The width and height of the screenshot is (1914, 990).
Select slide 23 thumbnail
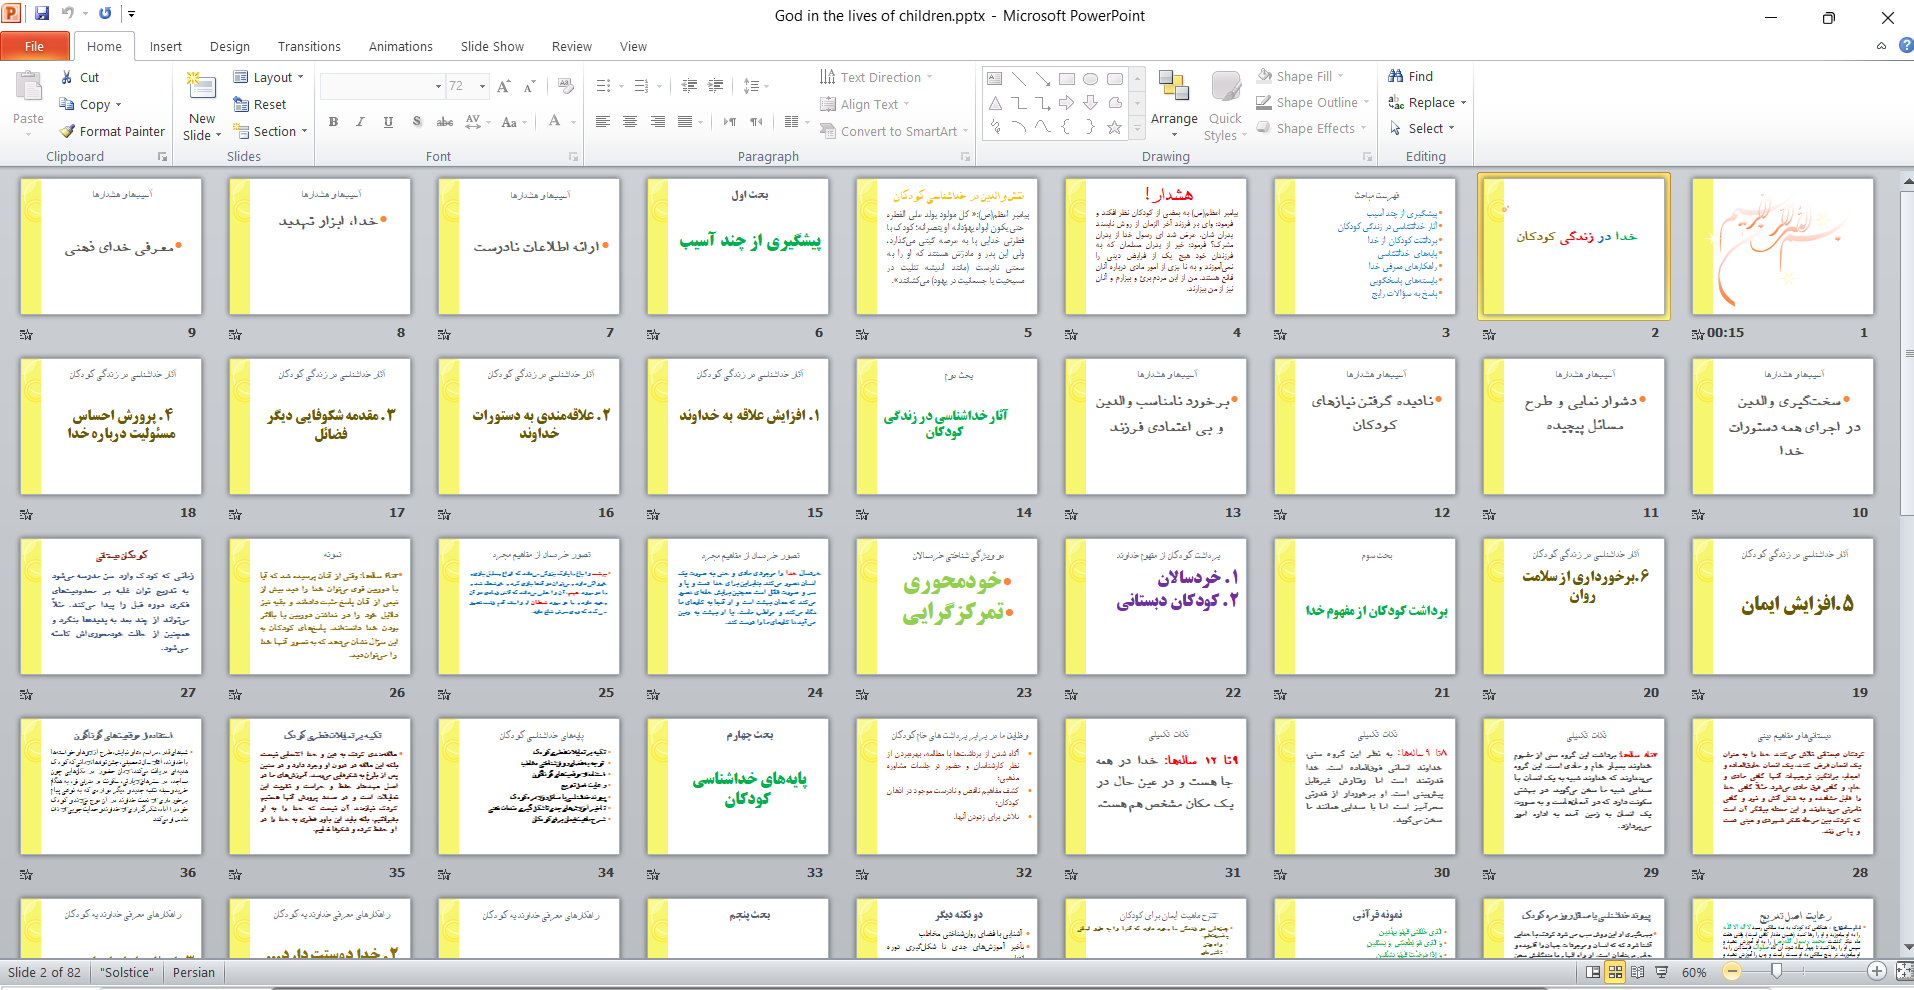[x=947, y=607]
